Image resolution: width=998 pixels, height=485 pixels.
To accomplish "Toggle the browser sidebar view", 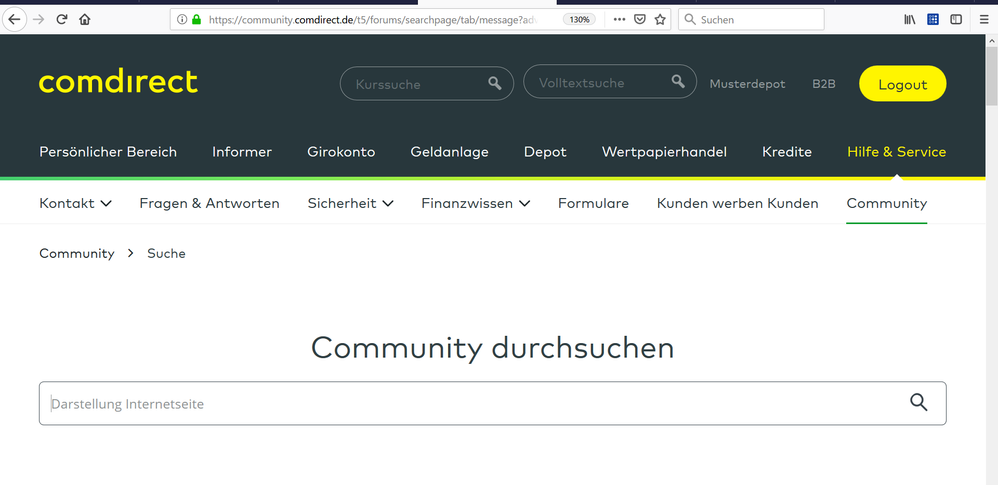I will (956, 19).
